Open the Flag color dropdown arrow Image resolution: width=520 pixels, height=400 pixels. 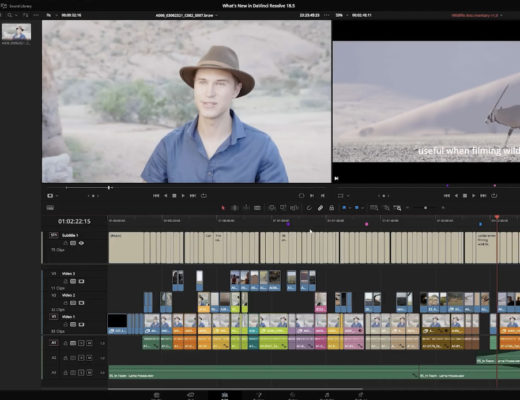coord(349,208)
